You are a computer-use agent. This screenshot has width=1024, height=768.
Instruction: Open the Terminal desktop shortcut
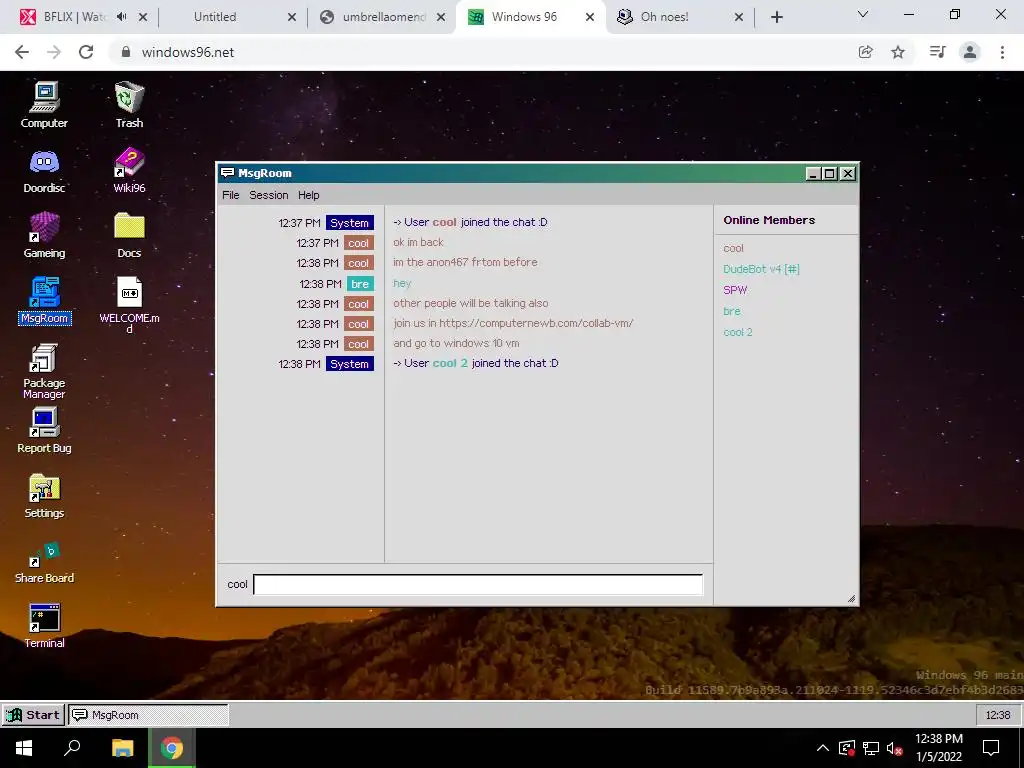pyautogui.click(x=44, y=626)
